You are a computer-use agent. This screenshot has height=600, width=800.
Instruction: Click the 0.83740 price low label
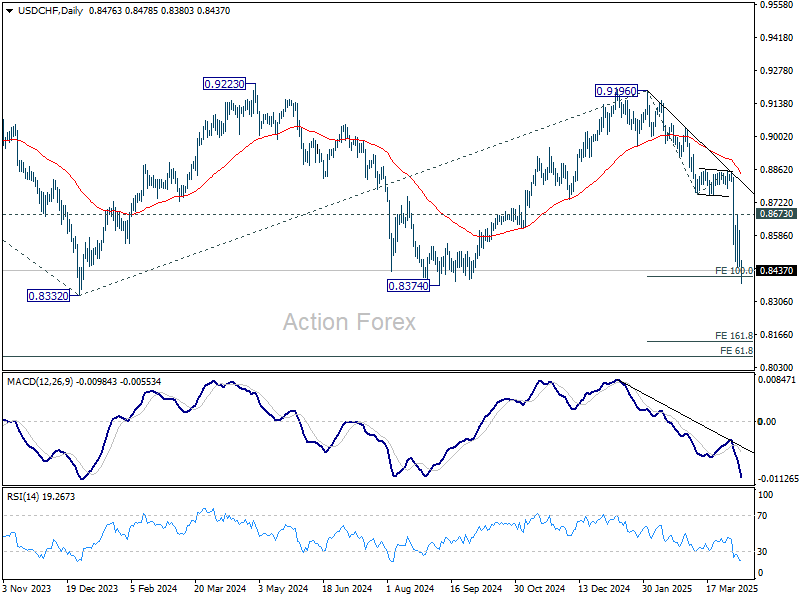(x=408, y=286)
